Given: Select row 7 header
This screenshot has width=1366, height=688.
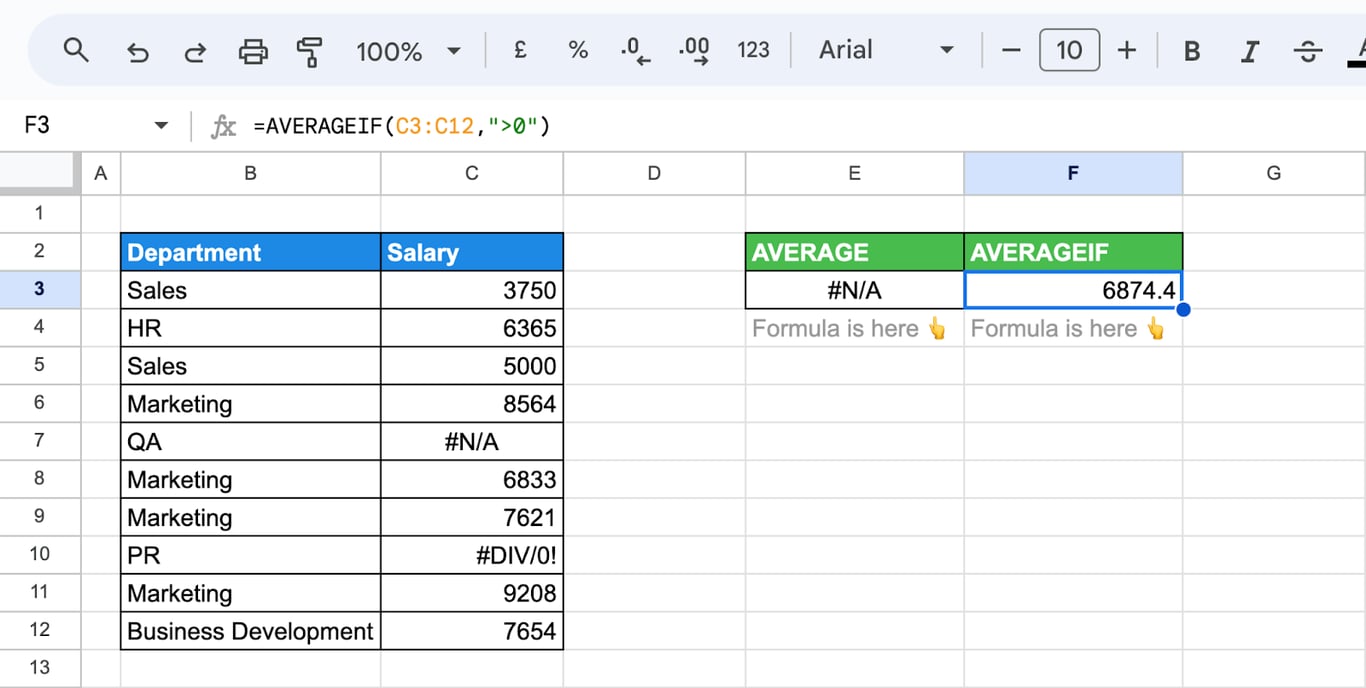Looking at the screenshot, I should (40, 440).
